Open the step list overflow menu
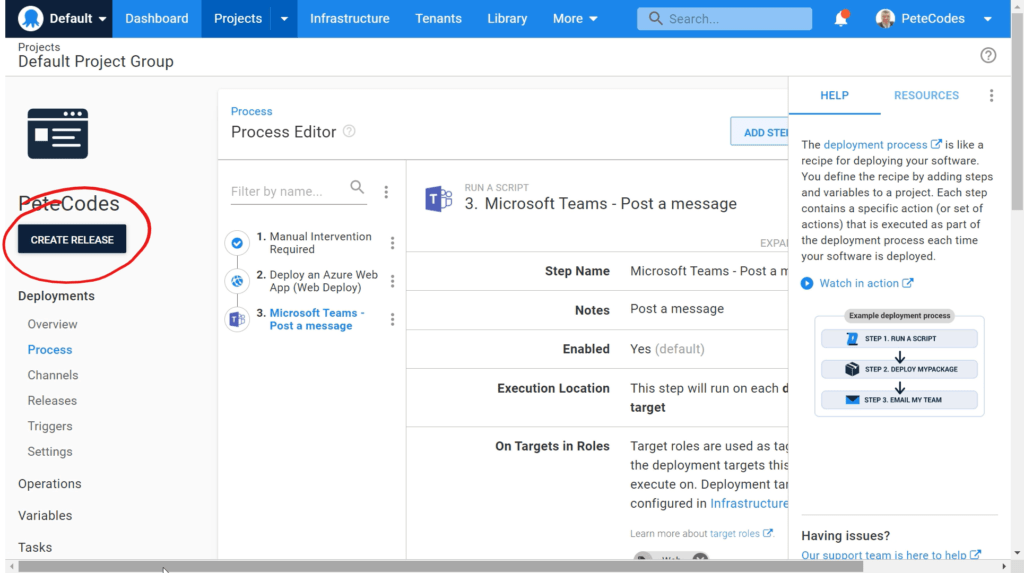The width and height of the screenshot is (1024, 573). 386,191
